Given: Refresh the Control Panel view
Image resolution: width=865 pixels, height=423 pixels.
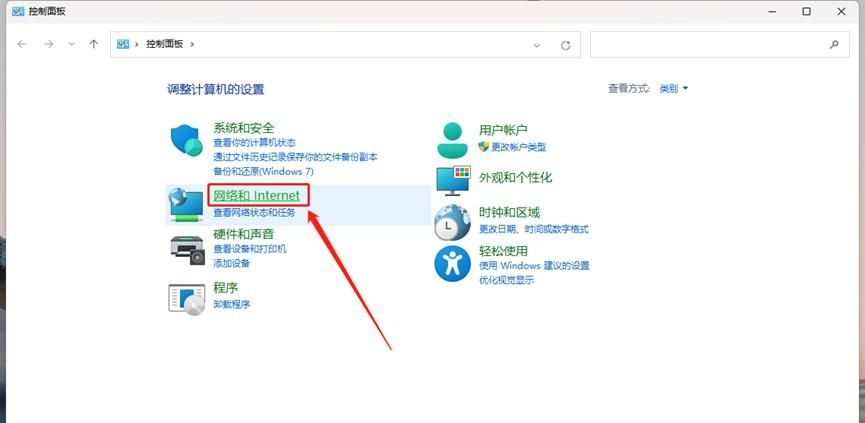Looking at the screenshot, I should tap(565, 45).
